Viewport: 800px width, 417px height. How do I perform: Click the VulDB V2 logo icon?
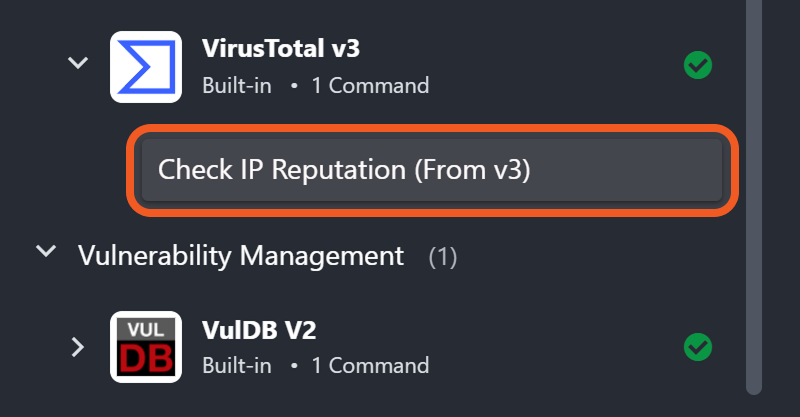(145, 347)
